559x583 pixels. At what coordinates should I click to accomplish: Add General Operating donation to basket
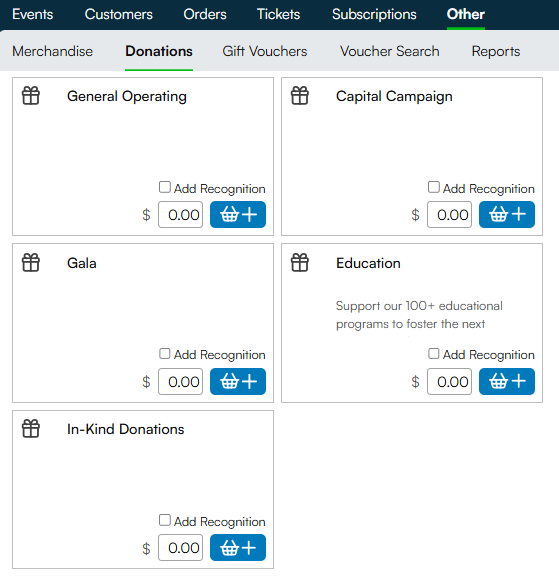coord(238,215)
